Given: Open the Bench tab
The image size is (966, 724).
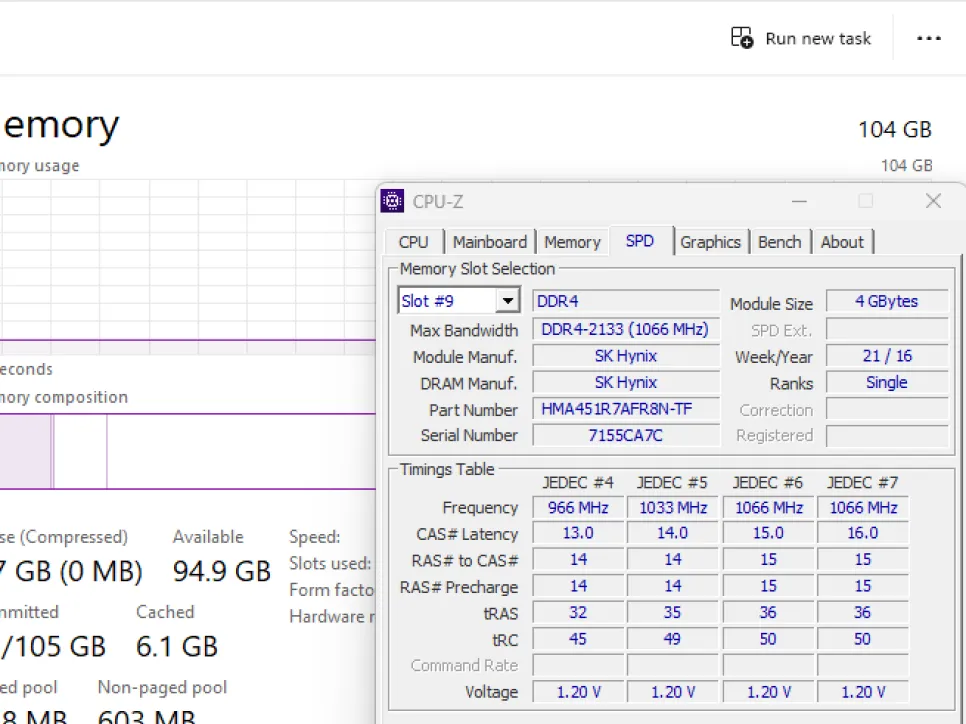Looking at the screenshot, I should pyautogui.click(x=779, y=242).
